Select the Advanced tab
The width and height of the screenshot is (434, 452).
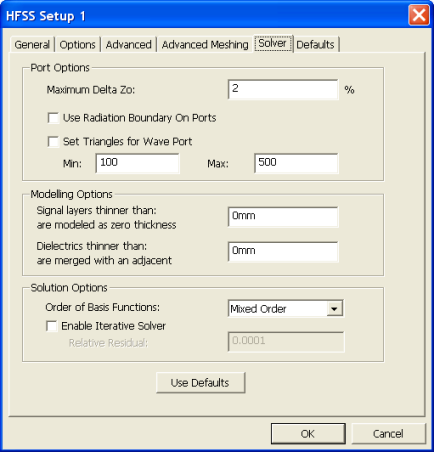[x=128, y=44]
